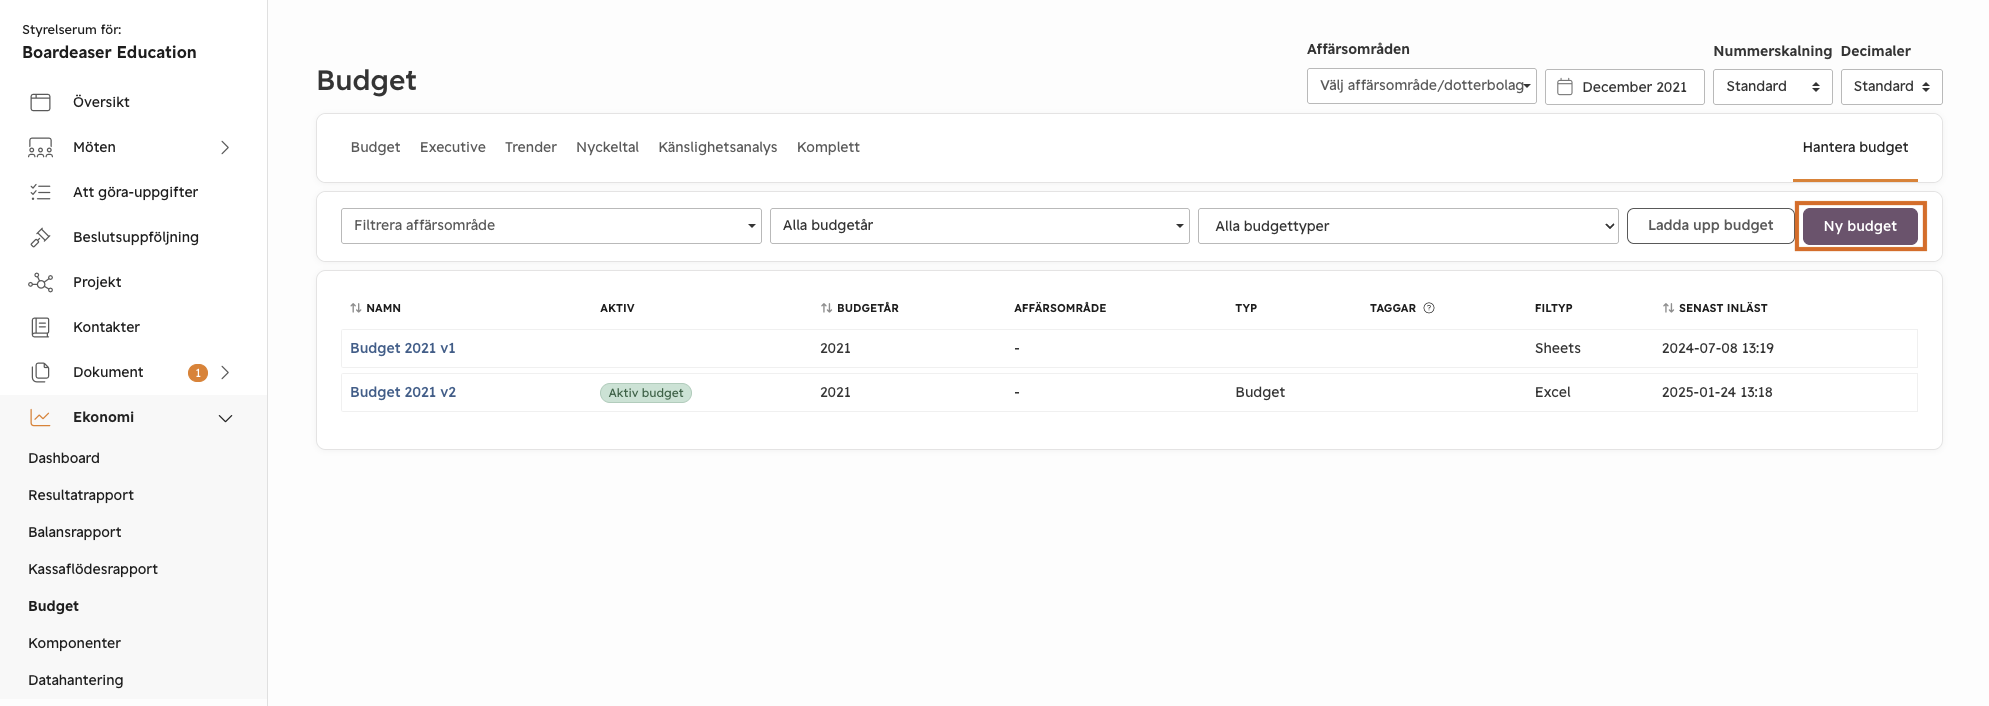Expand the Dokument submenu chevron

[x=225, y=372]
